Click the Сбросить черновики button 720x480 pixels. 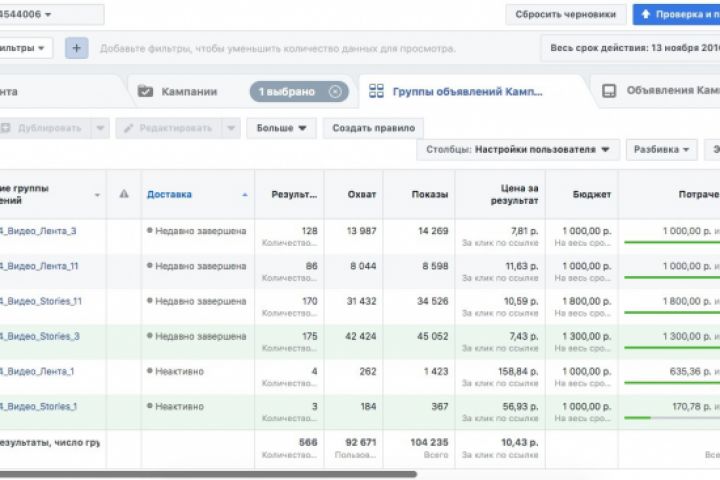coord(566,15)
